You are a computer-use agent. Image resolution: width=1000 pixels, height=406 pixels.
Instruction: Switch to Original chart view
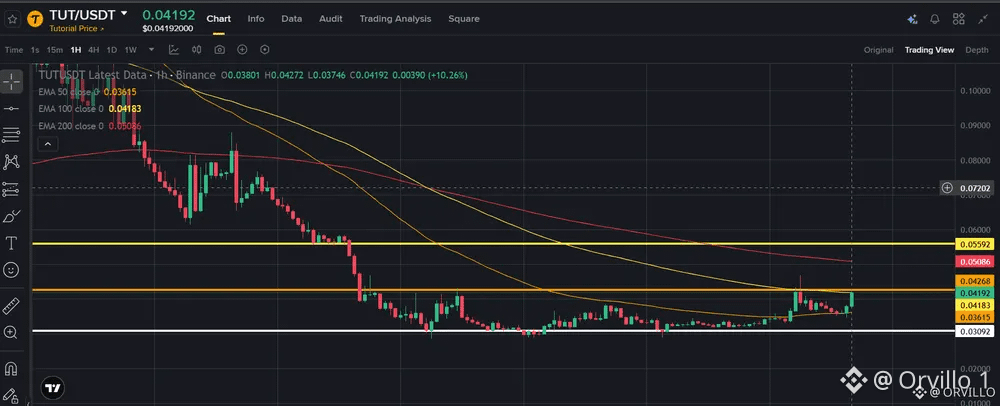pyautogui.click(x=878, y=50)
